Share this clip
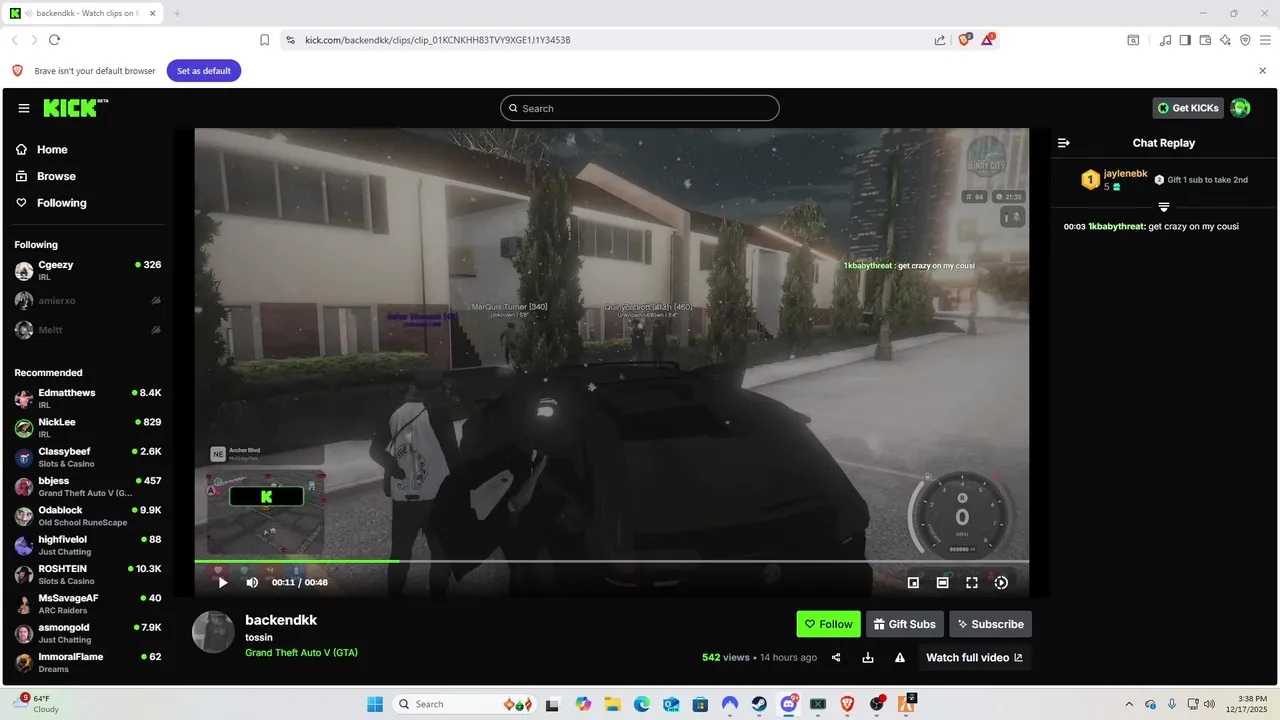Screen dimensions: 1280x720 click(836, 657)
